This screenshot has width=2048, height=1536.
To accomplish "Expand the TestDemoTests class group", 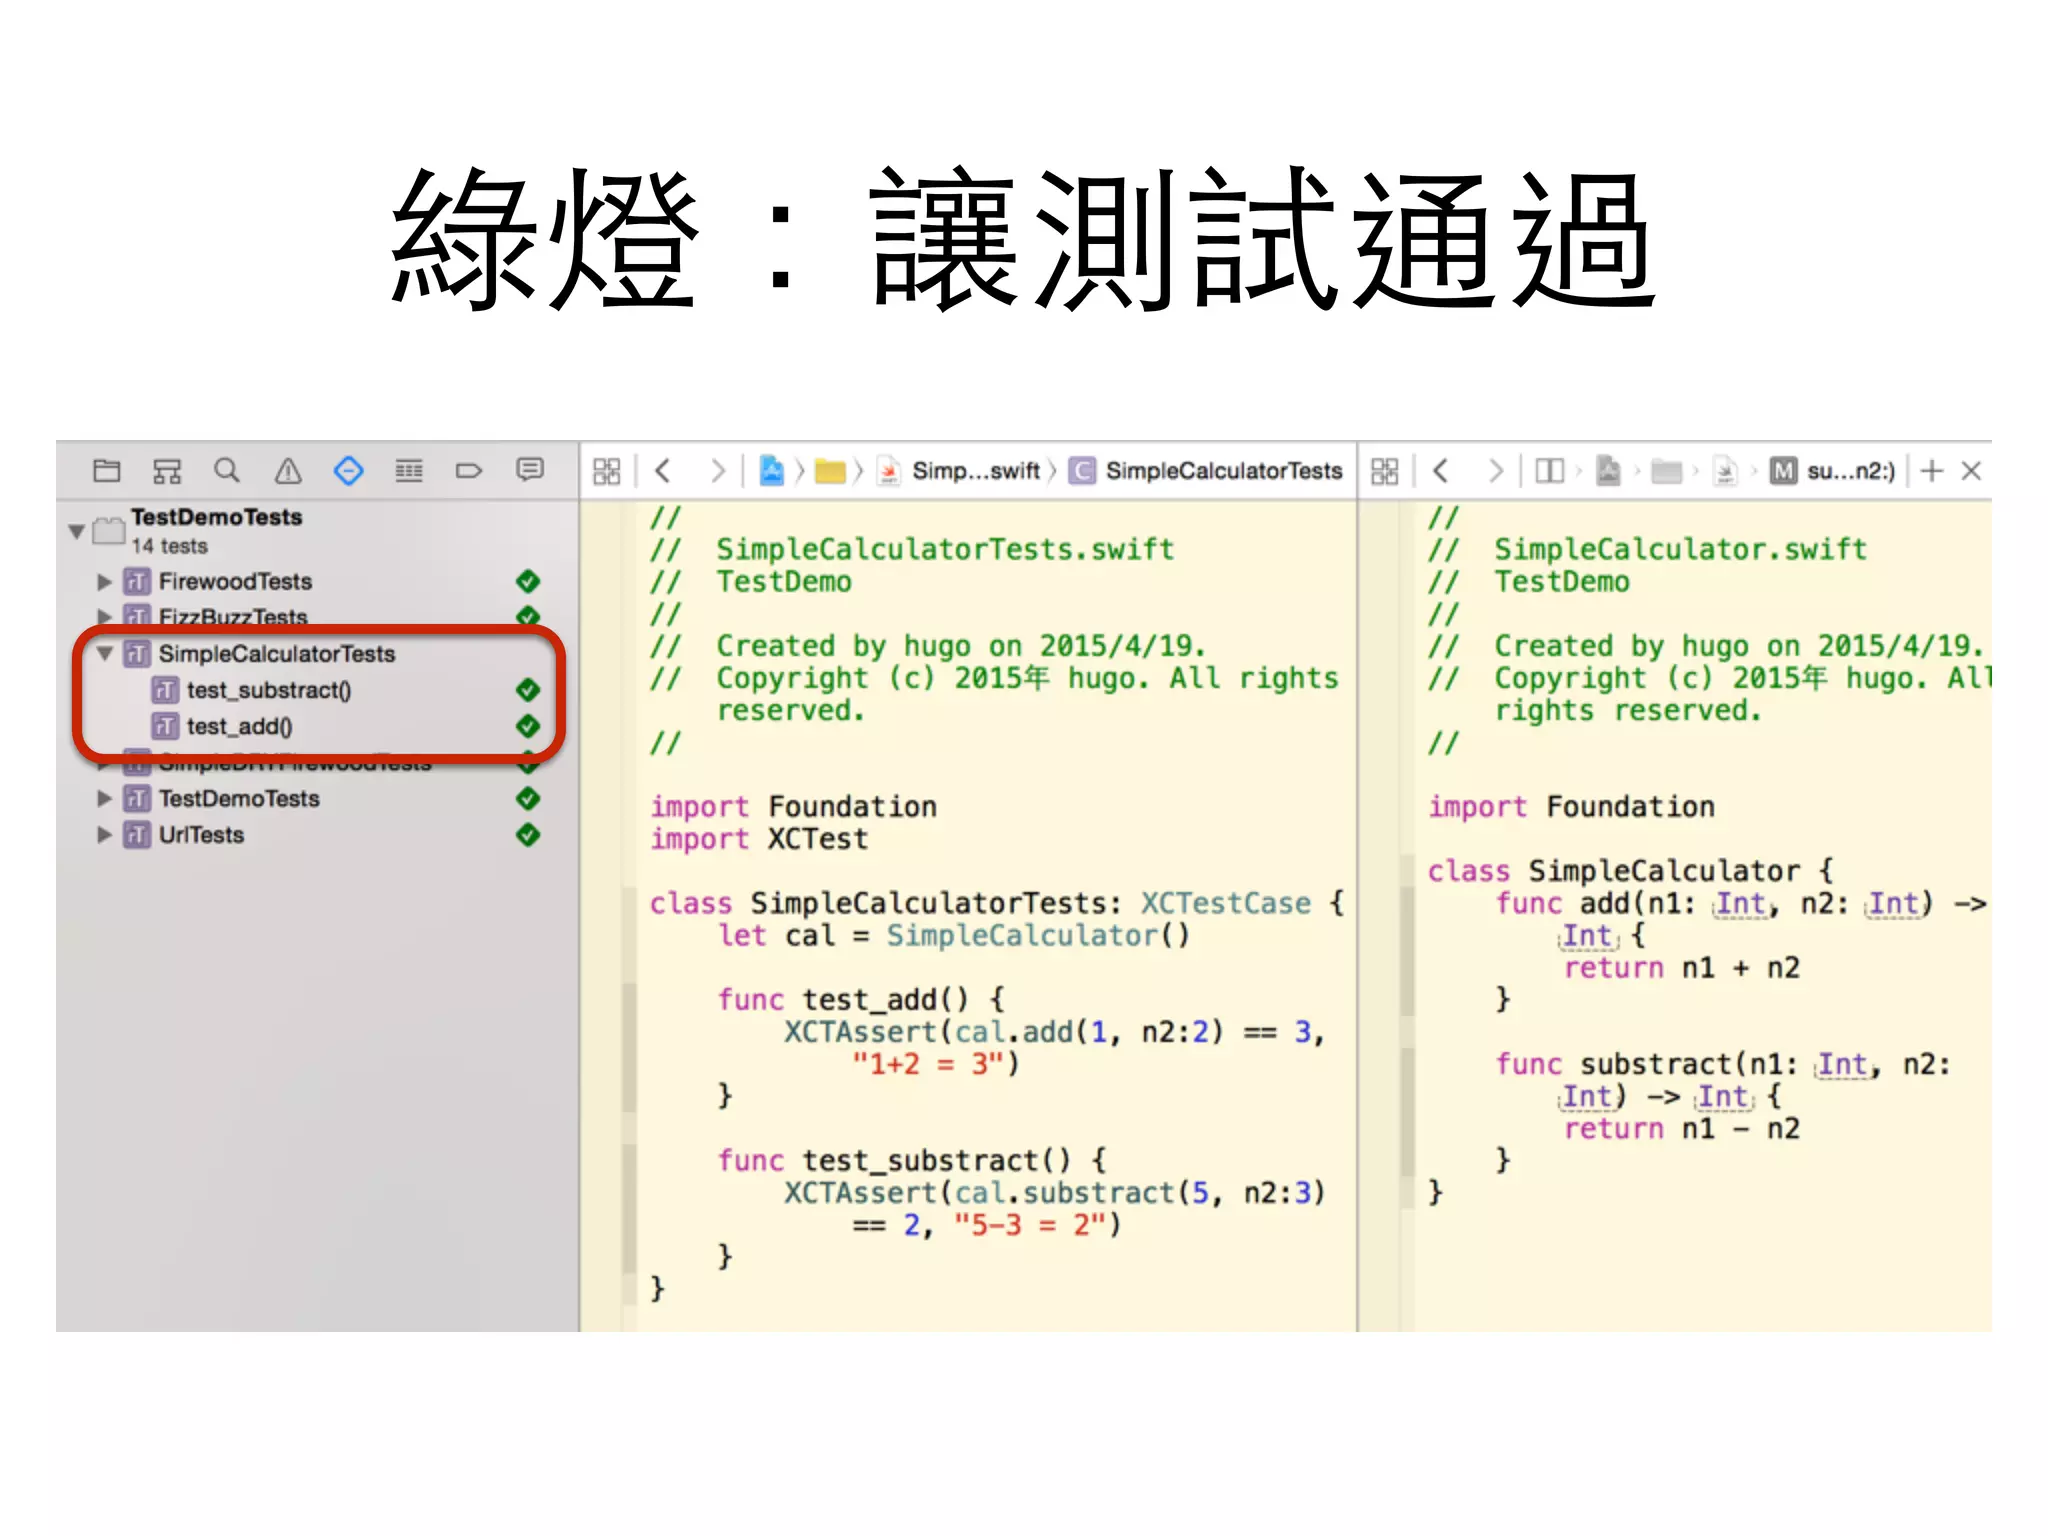I will pos(104,798).
